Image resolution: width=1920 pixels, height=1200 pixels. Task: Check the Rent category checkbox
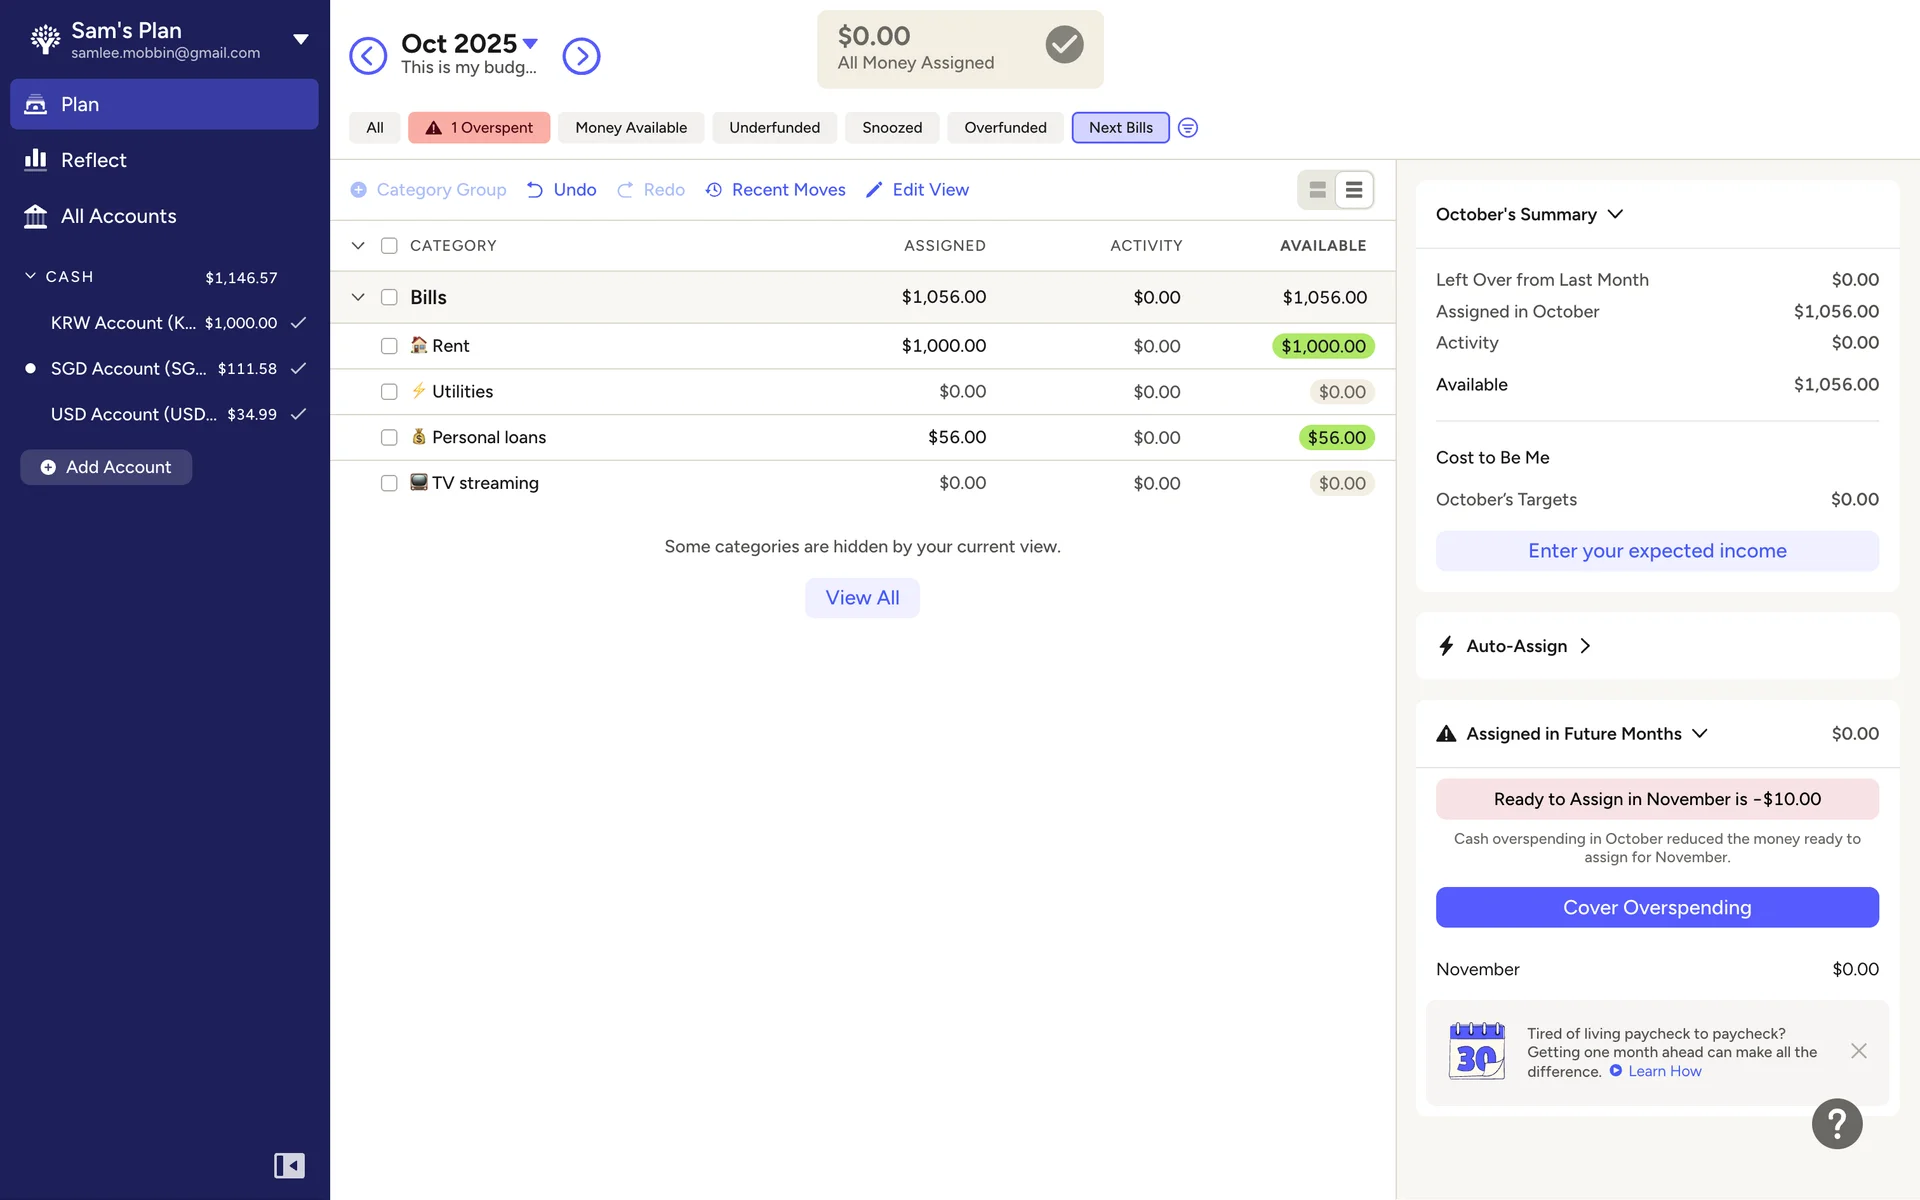click(x=389, y=346)
